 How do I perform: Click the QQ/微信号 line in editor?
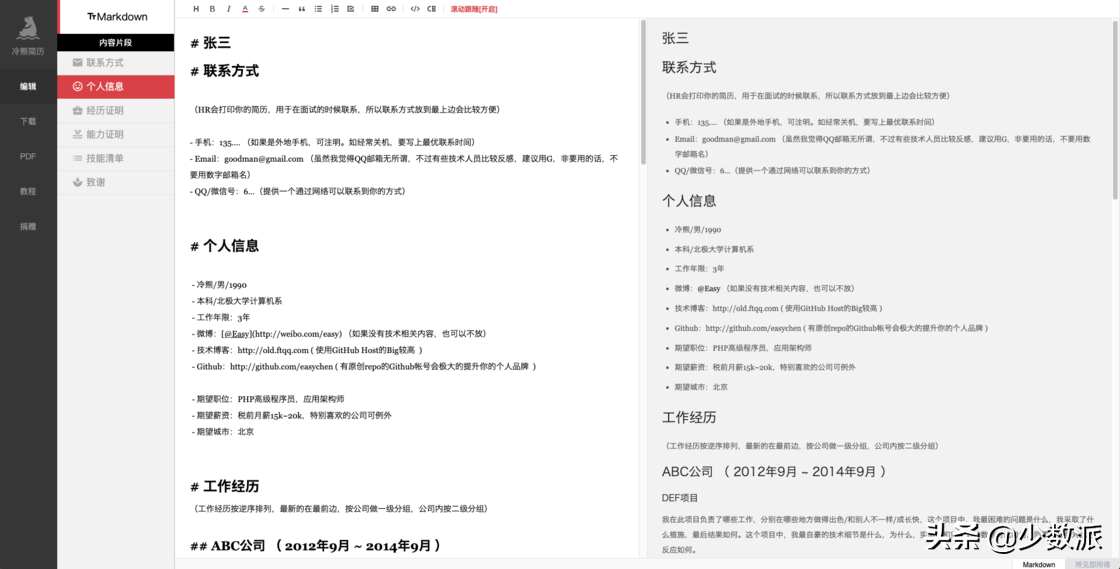click(298, 191)
